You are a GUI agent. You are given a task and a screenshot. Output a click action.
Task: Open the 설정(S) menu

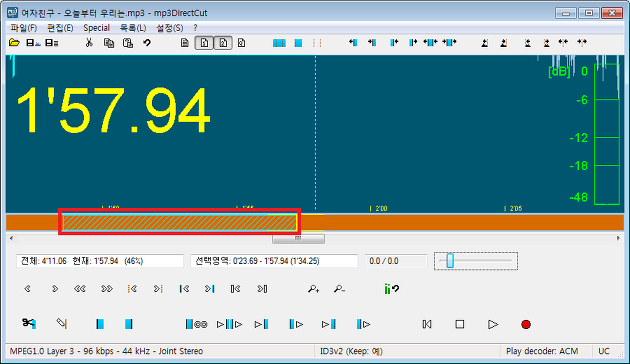(x=170, y=28)
